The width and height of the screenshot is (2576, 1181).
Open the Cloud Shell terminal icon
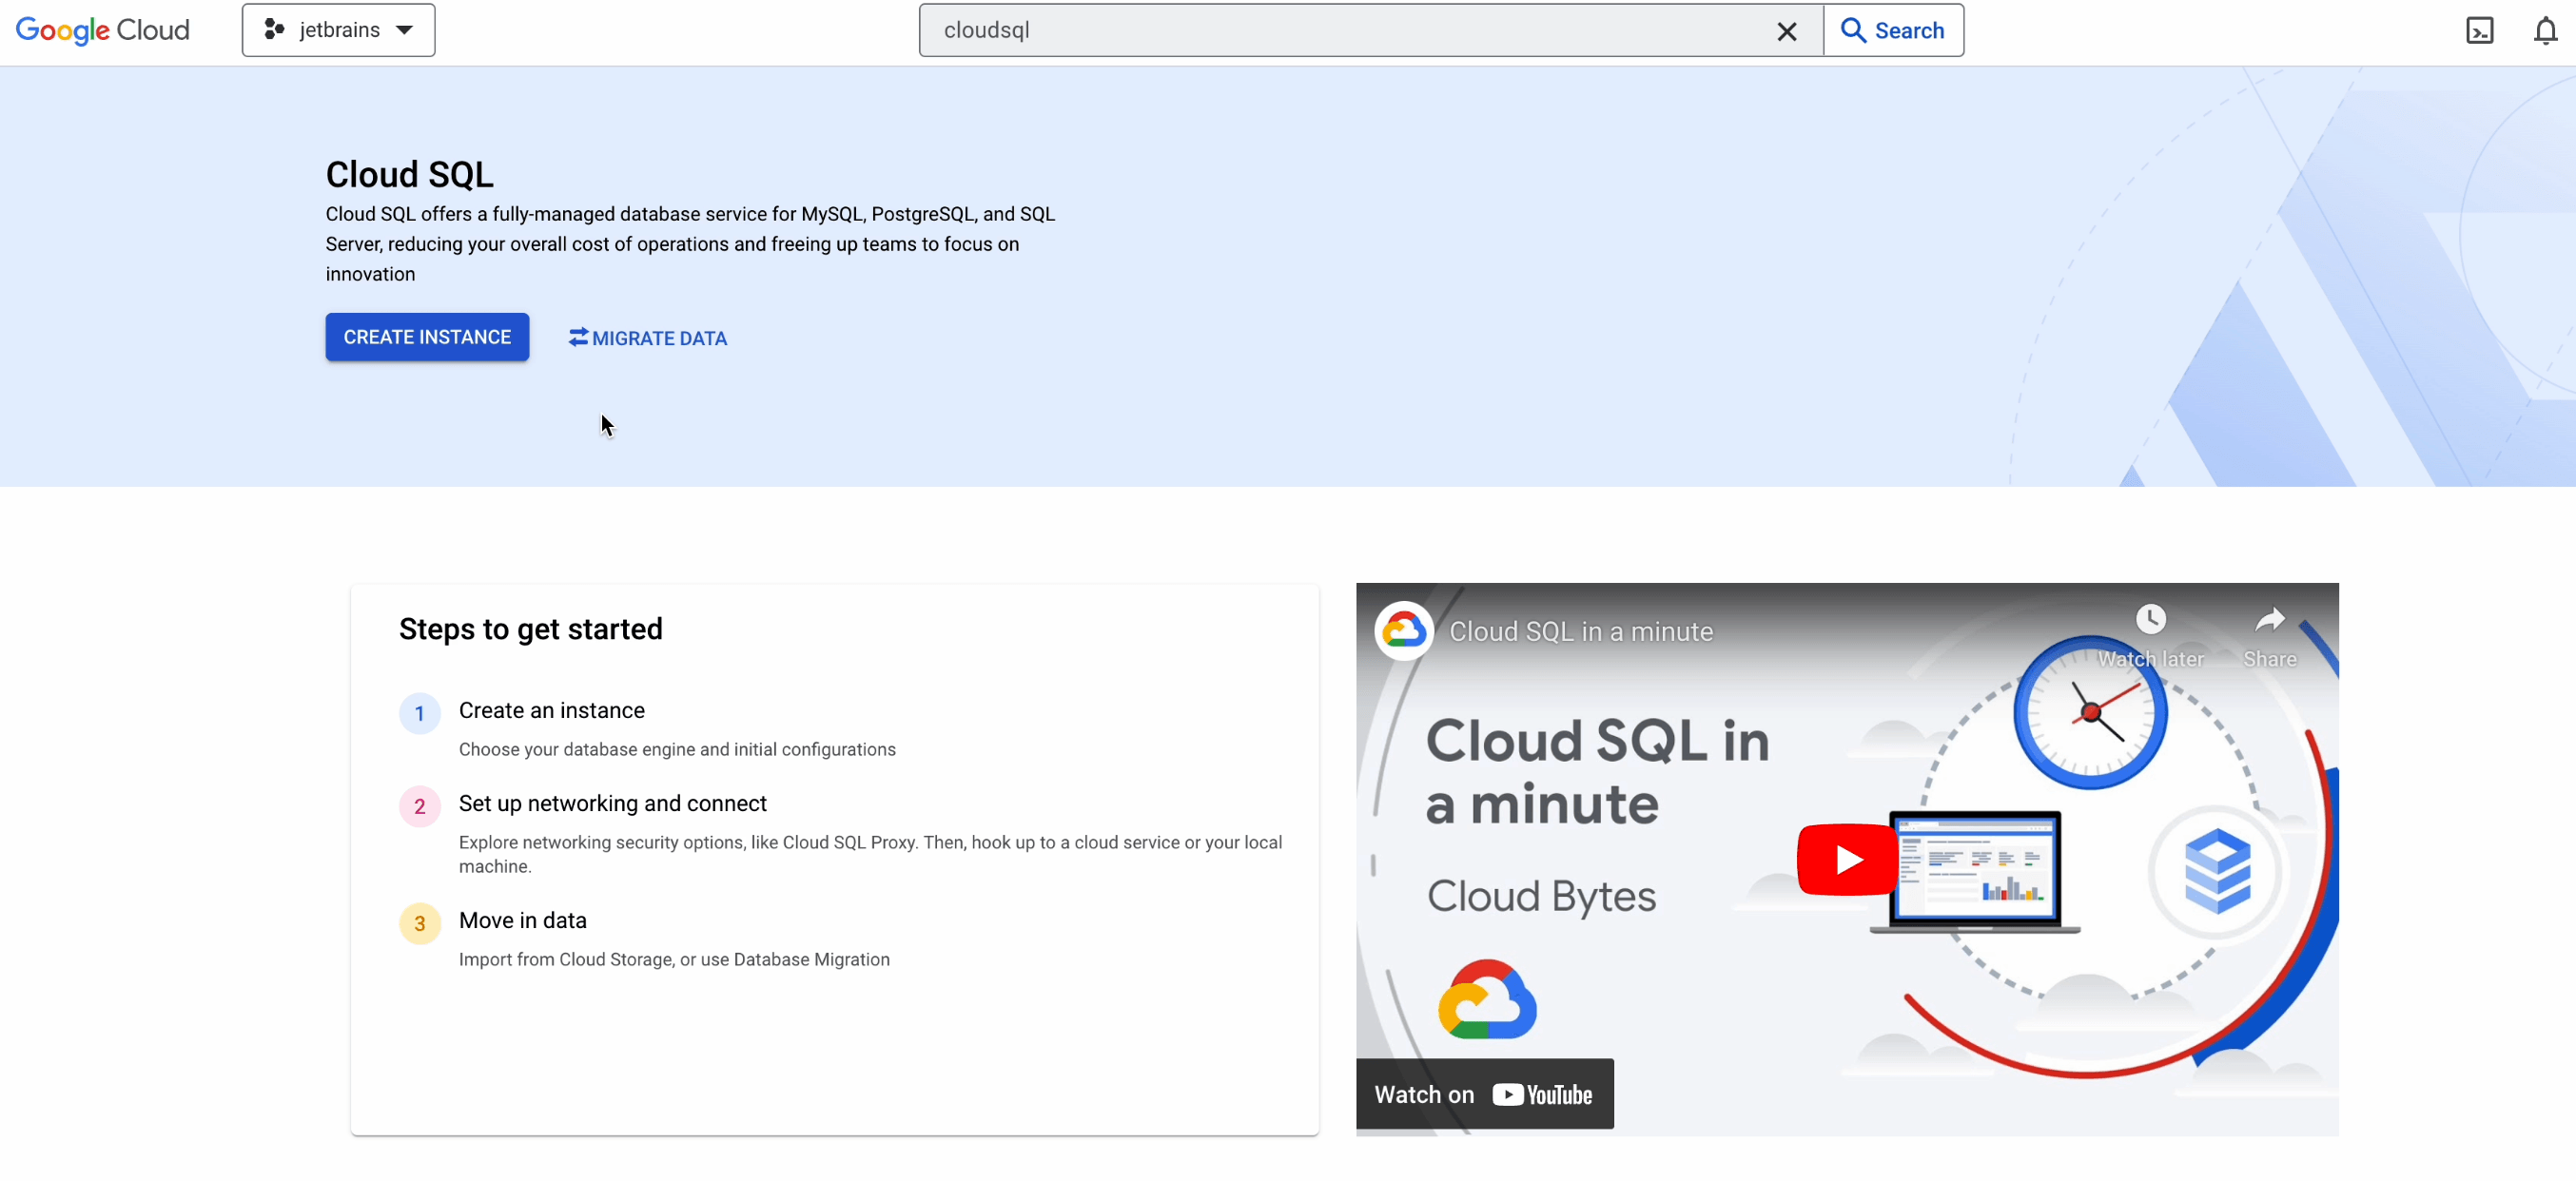click(x=2479, y=31)
